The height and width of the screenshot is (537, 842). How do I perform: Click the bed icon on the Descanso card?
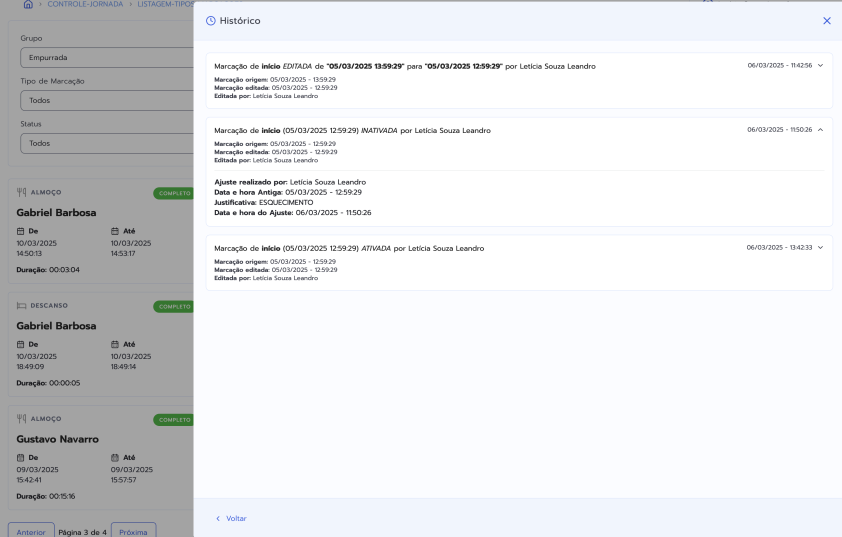coord(22,306)
